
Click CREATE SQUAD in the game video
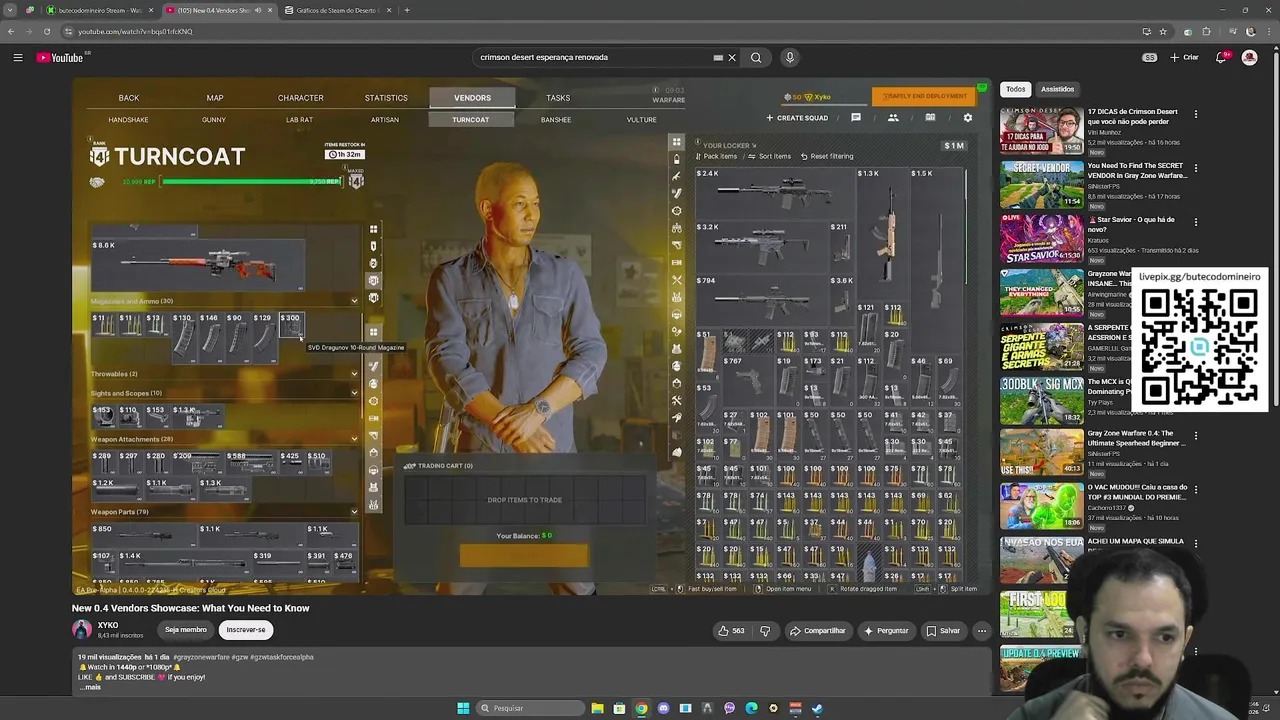797,118
